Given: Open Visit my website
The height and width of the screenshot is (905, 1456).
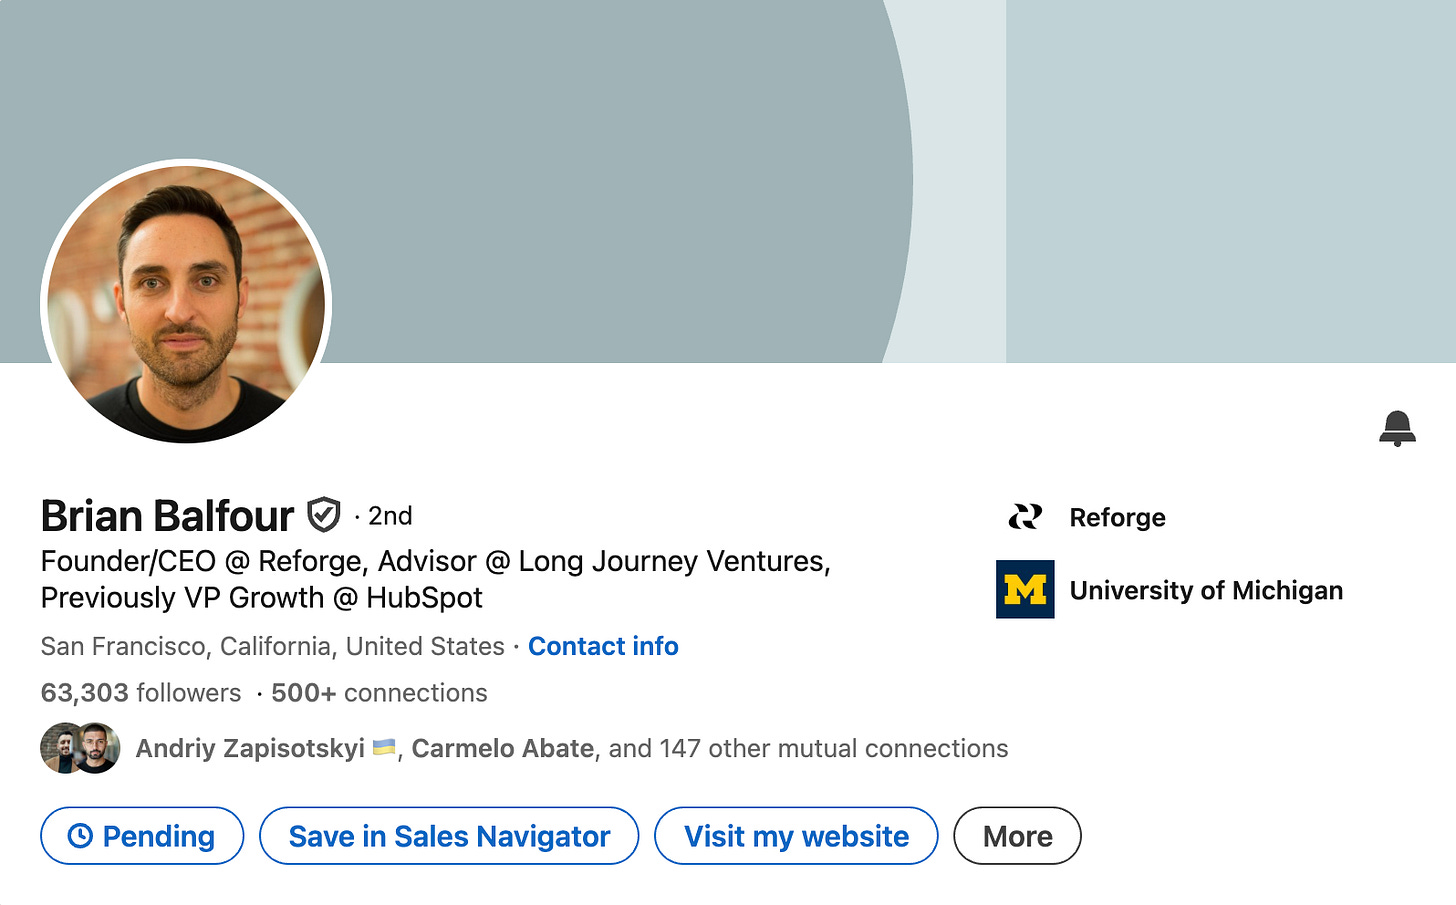Looking at the screenshot, I should pyautogui.click(x=795, y=835).
